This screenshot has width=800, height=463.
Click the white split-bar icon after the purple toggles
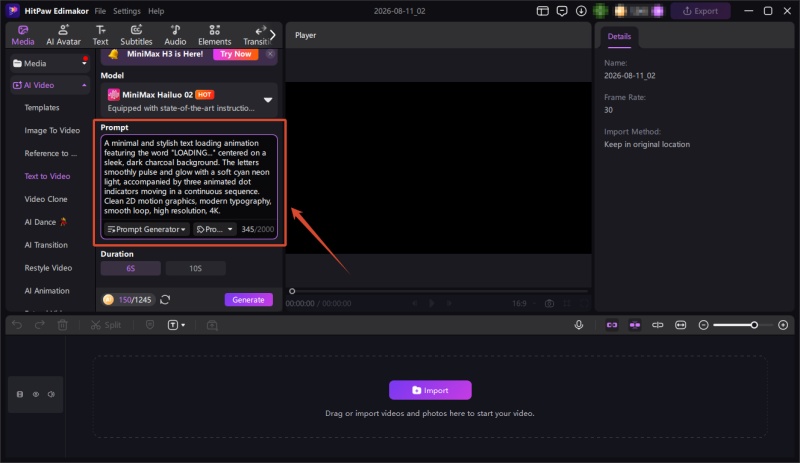click(658, 325)
